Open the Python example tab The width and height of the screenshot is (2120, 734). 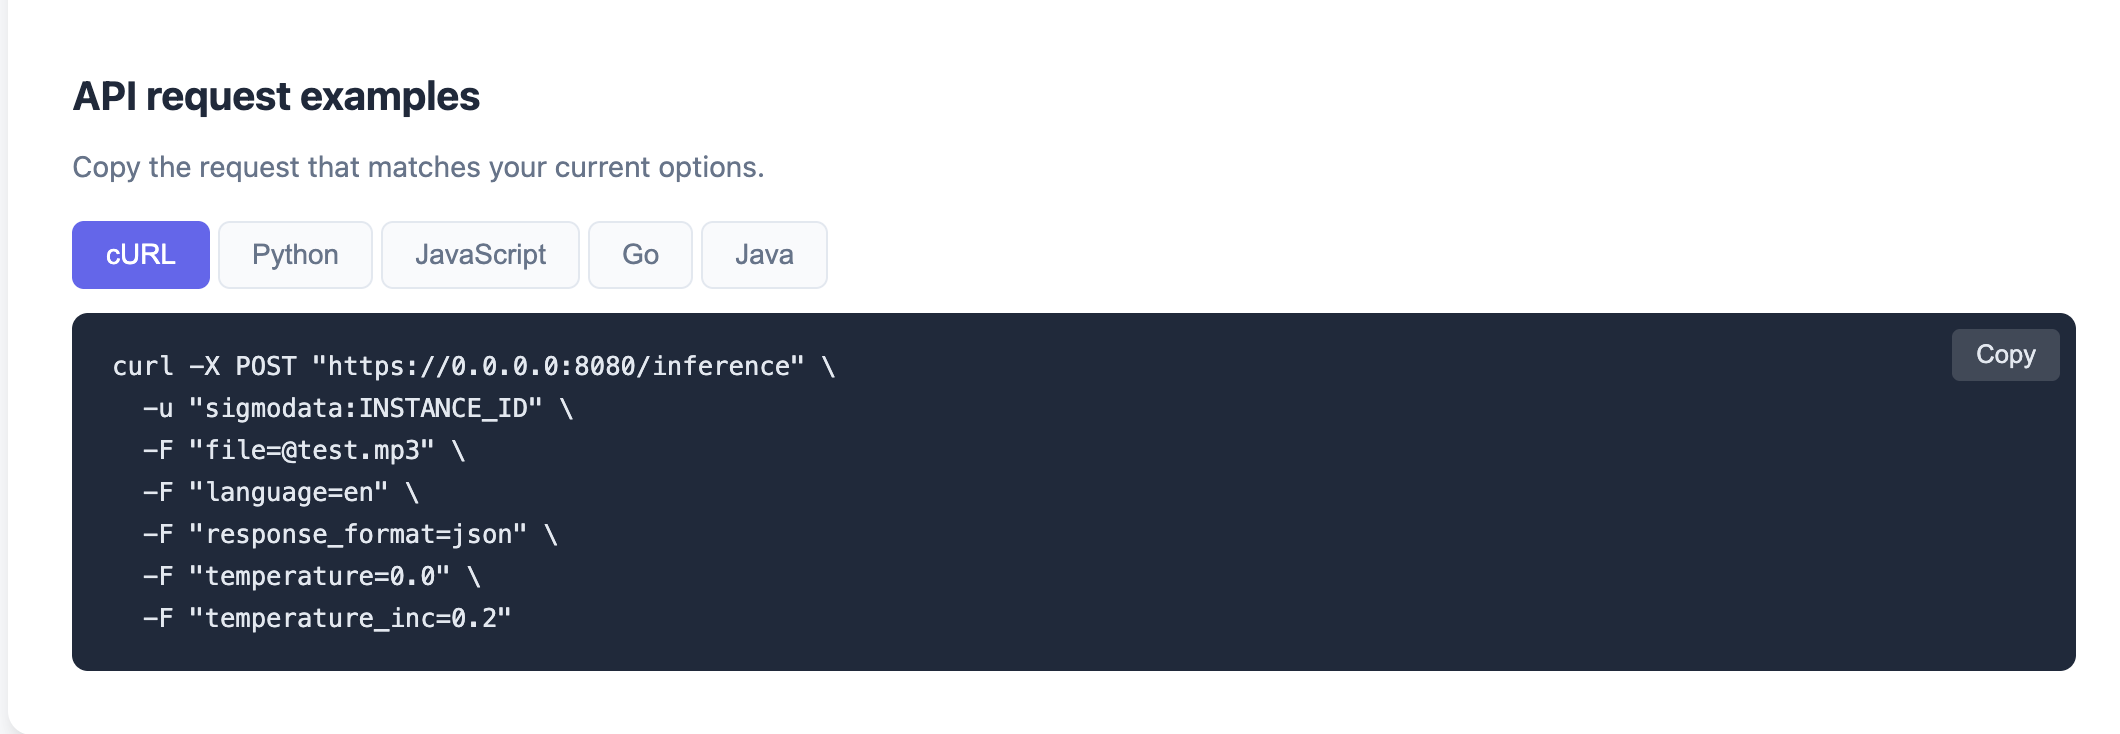295,255
